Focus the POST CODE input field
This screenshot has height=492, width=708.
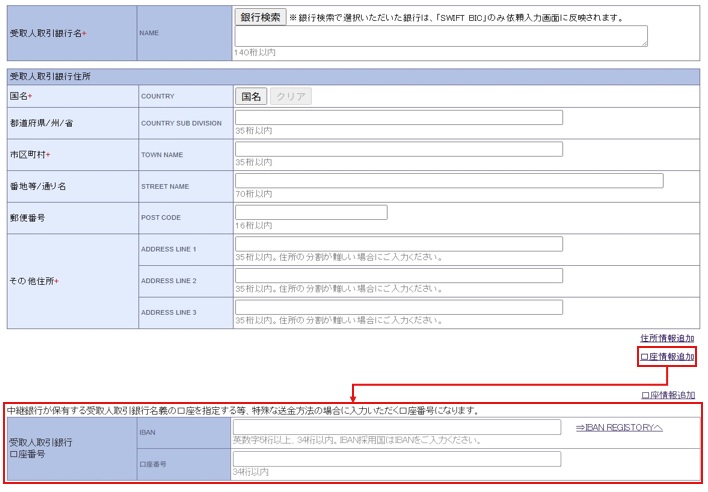311,213
